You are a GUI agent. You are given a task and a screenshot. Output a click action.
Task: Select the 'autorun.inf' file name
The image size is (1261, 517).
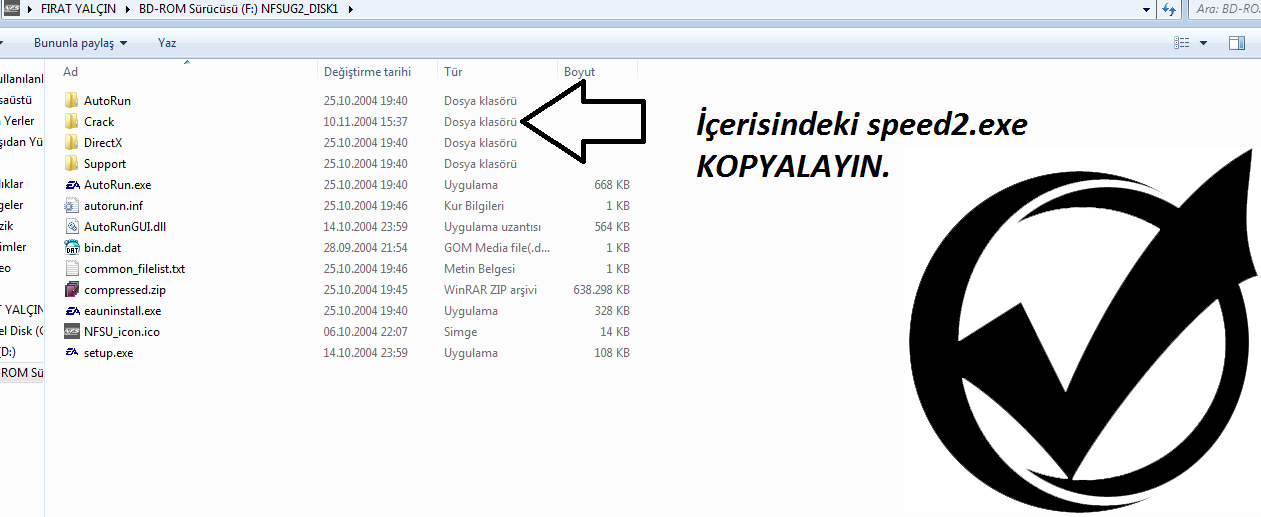113,205
